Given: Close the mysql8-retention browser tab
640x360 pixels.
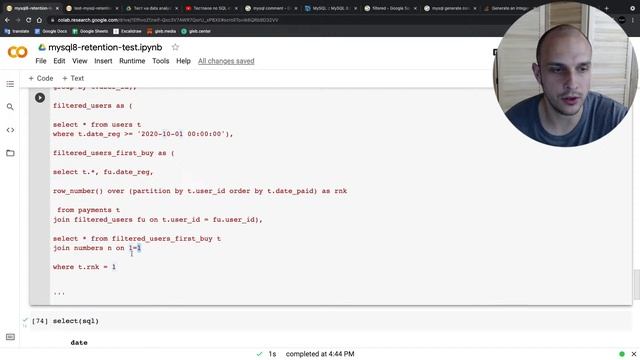Looking at the screenshot, I should pyautogui.click(x=57, y=8).
